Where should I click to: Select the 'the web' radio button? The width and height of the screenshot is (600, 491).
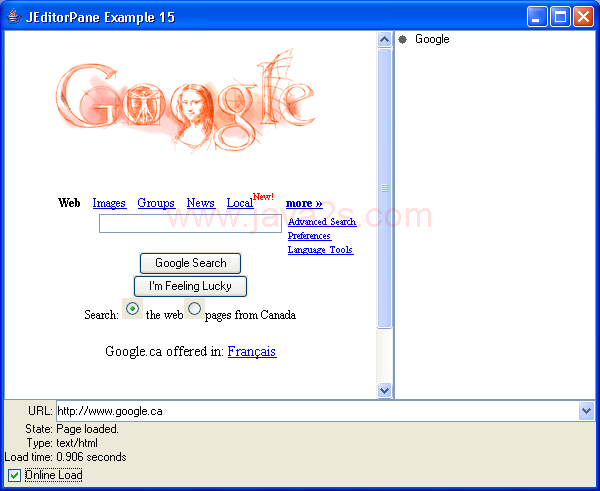[x=132, y=308]
